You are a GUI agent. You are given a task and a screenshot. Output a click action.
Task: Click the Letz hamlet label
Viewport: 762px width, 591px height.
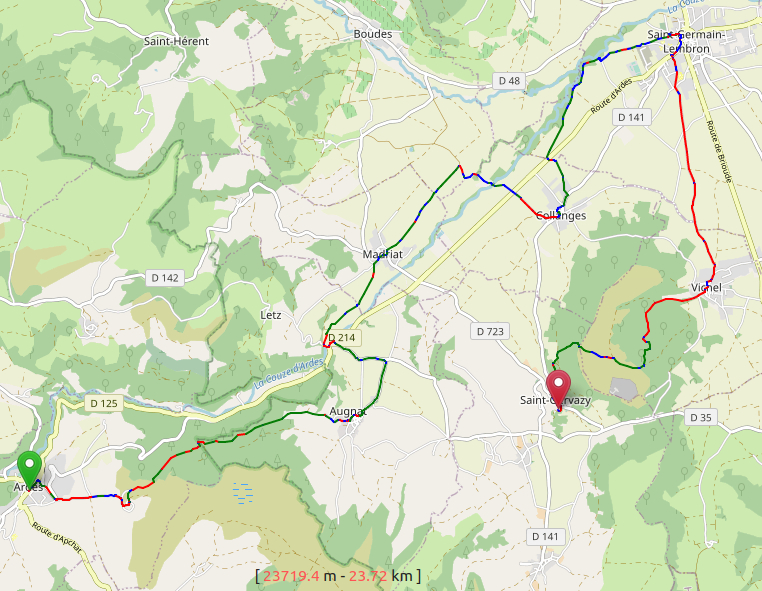(x=271, y=315)
